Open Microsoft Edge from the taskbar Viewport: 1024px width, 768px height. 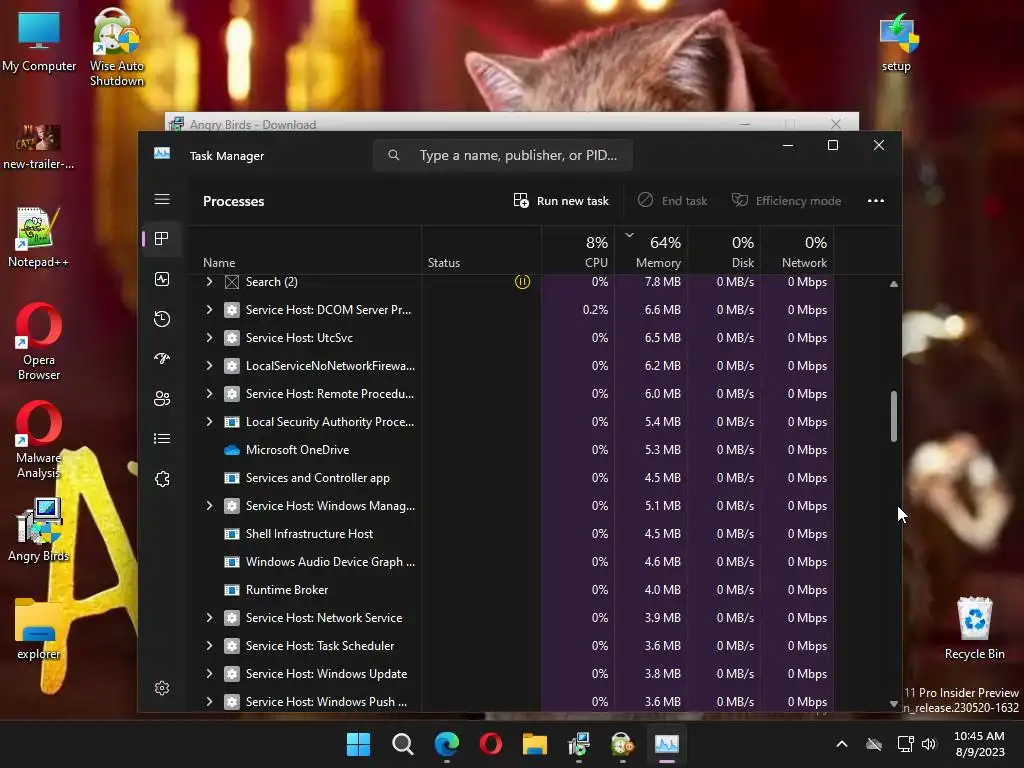(447, 744)
